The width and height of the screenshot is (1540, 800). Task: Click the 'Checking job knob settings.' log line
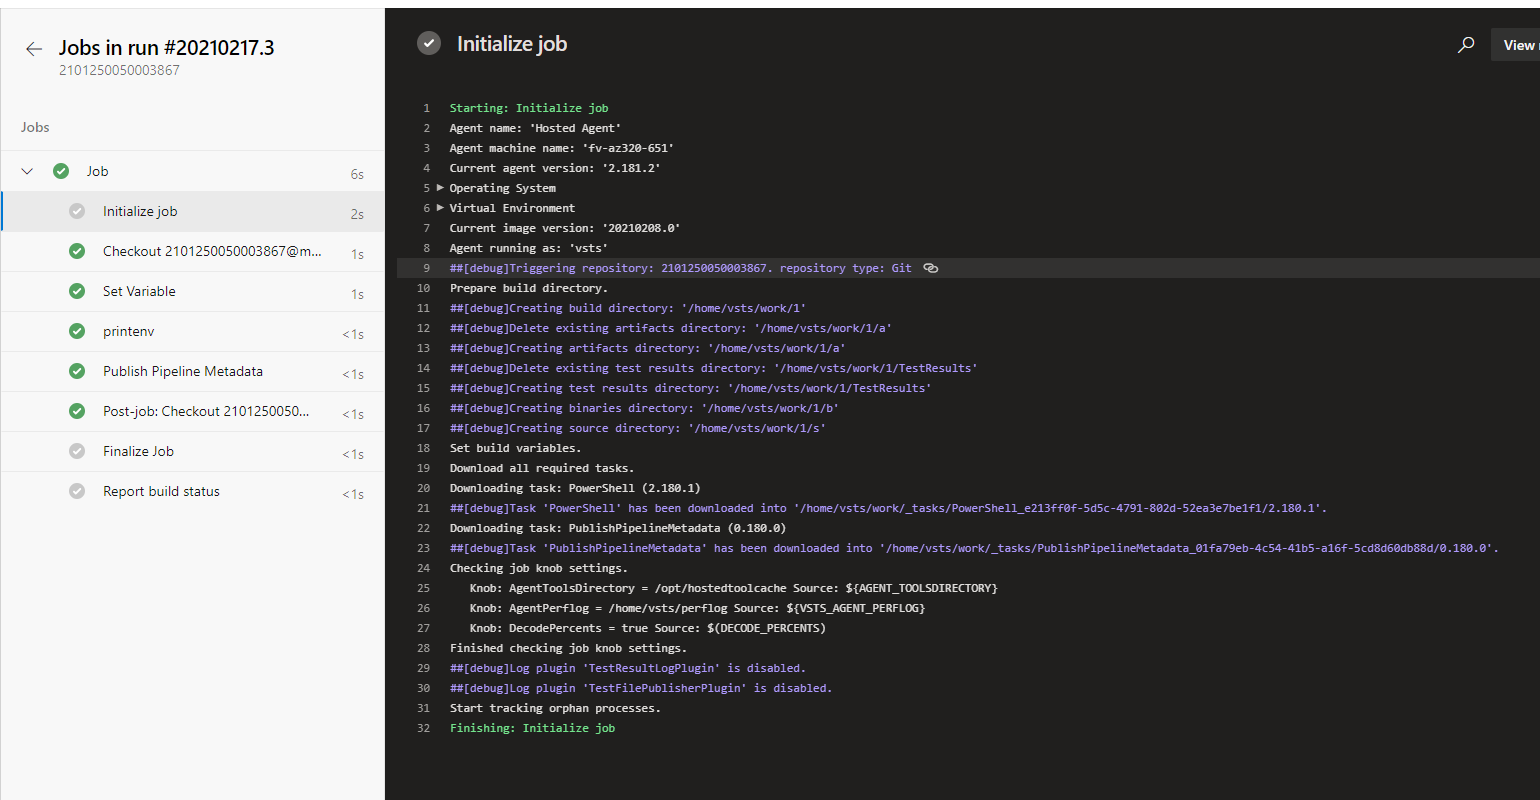click(x=539, y=568)
